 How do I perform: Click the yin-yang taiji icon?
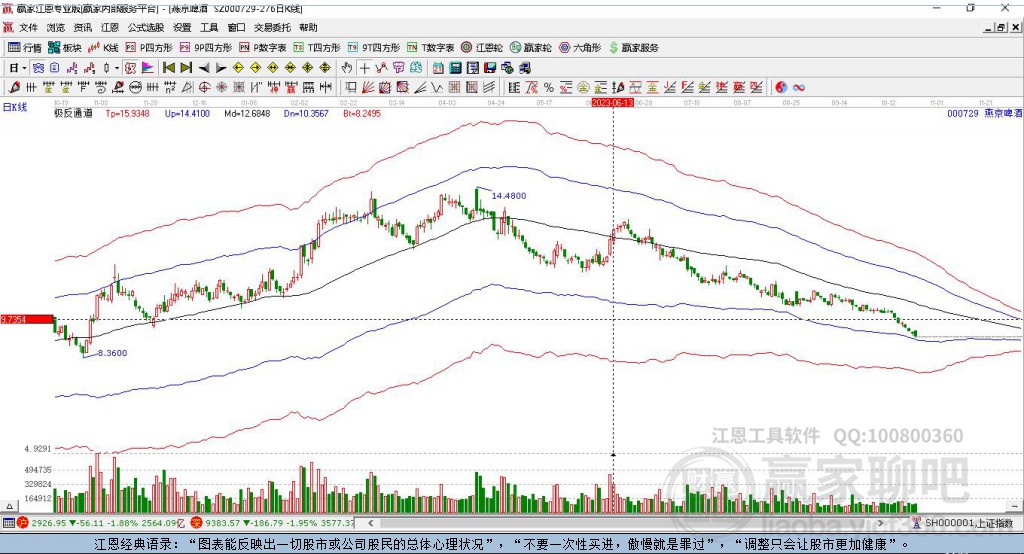[781, 88]
